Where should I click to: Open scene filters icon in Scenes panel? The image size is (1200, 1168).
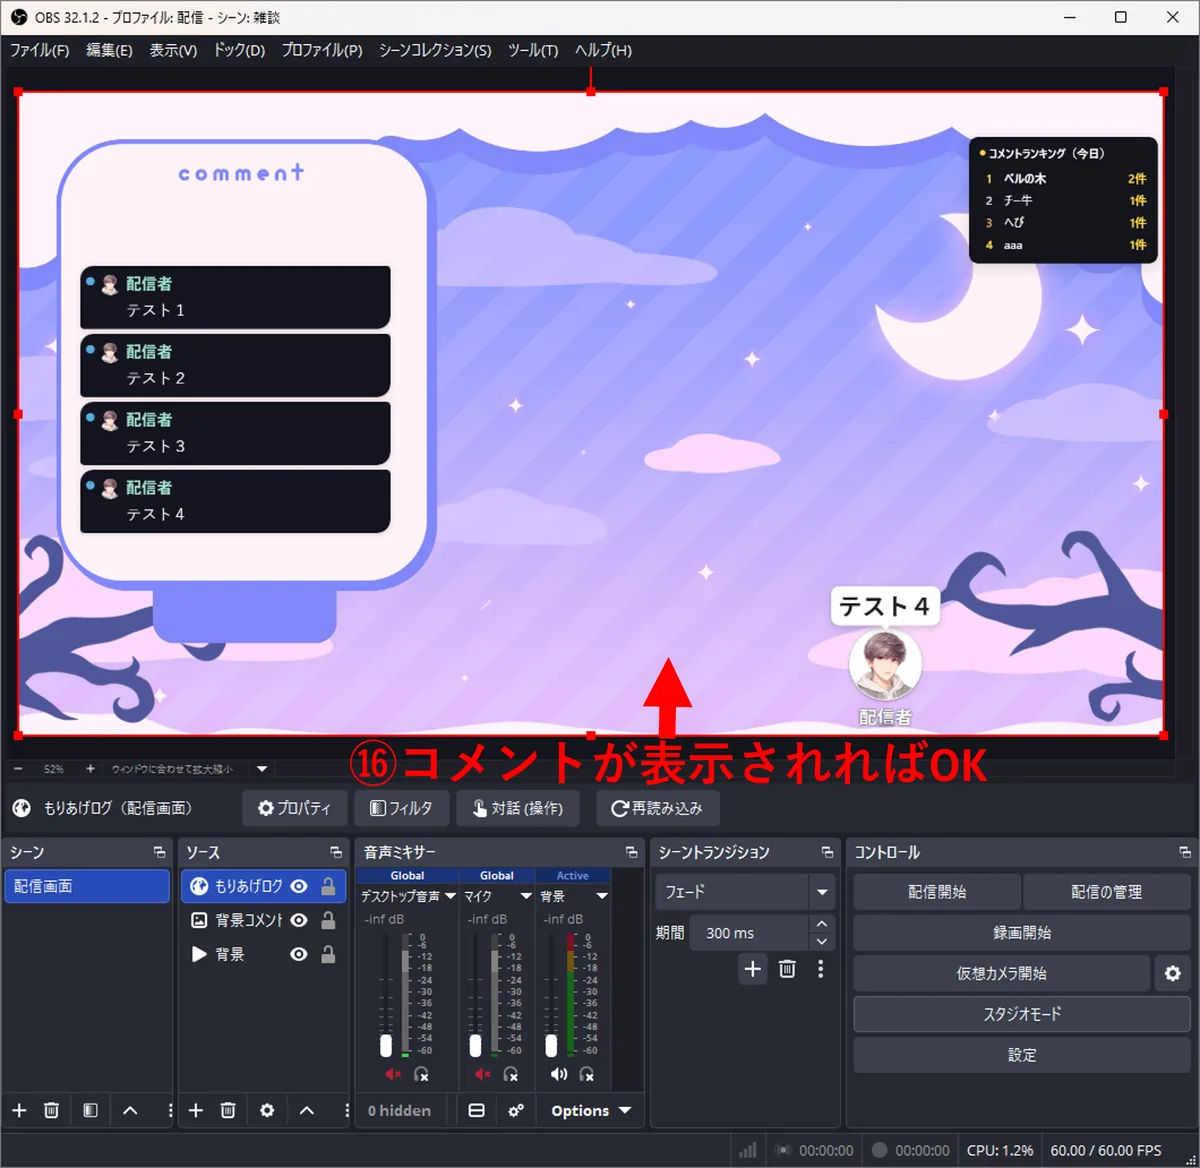(90, 1110)
